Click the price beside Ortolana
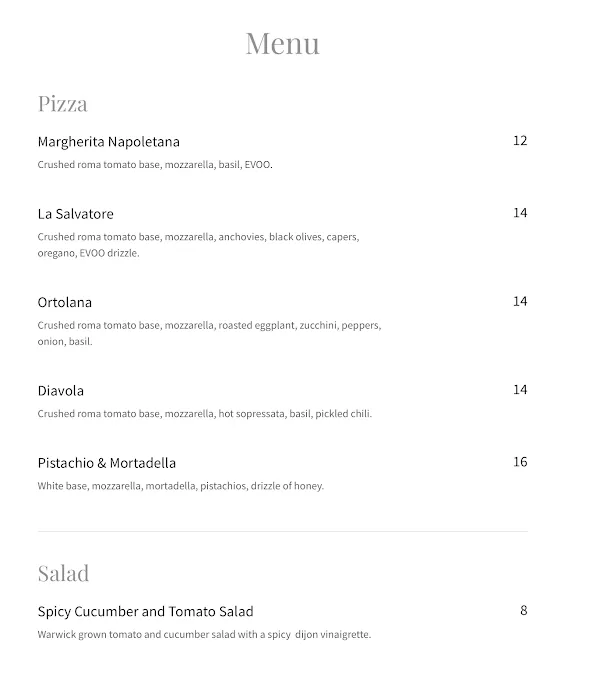The width and height of the screenshot is (606, 700). 519,301
